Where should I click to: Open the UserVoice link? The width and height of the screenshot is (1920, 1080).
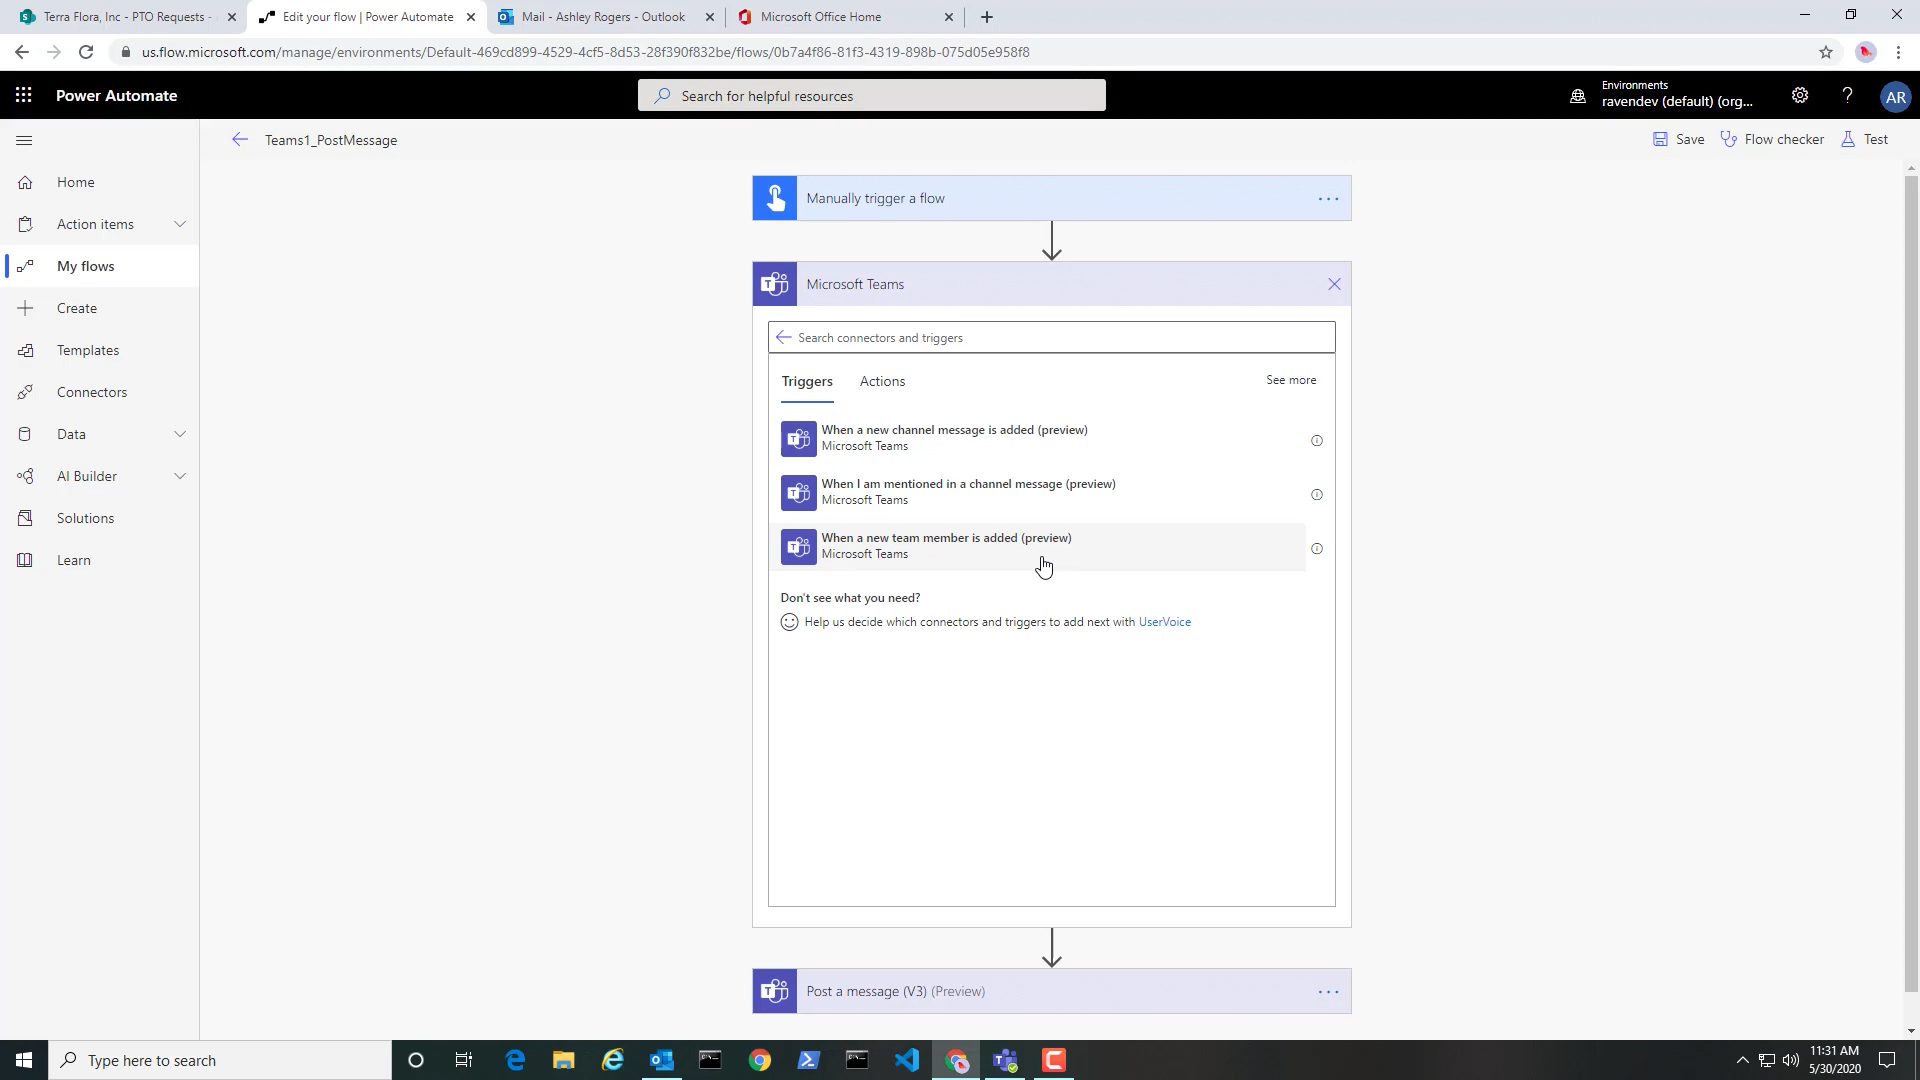[1165, 622]
